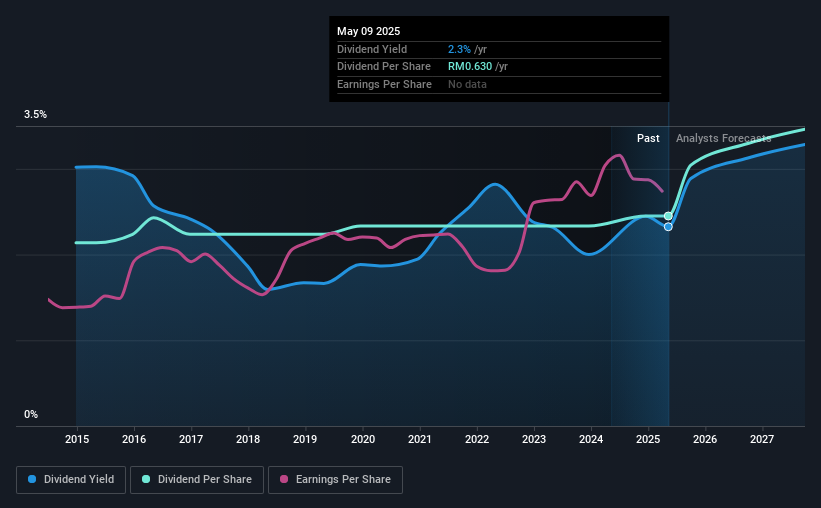The width and height of the screenshot is (821, 508).
Task: Click the 3.5% y-axis label
Action: [x=35, y=114]
